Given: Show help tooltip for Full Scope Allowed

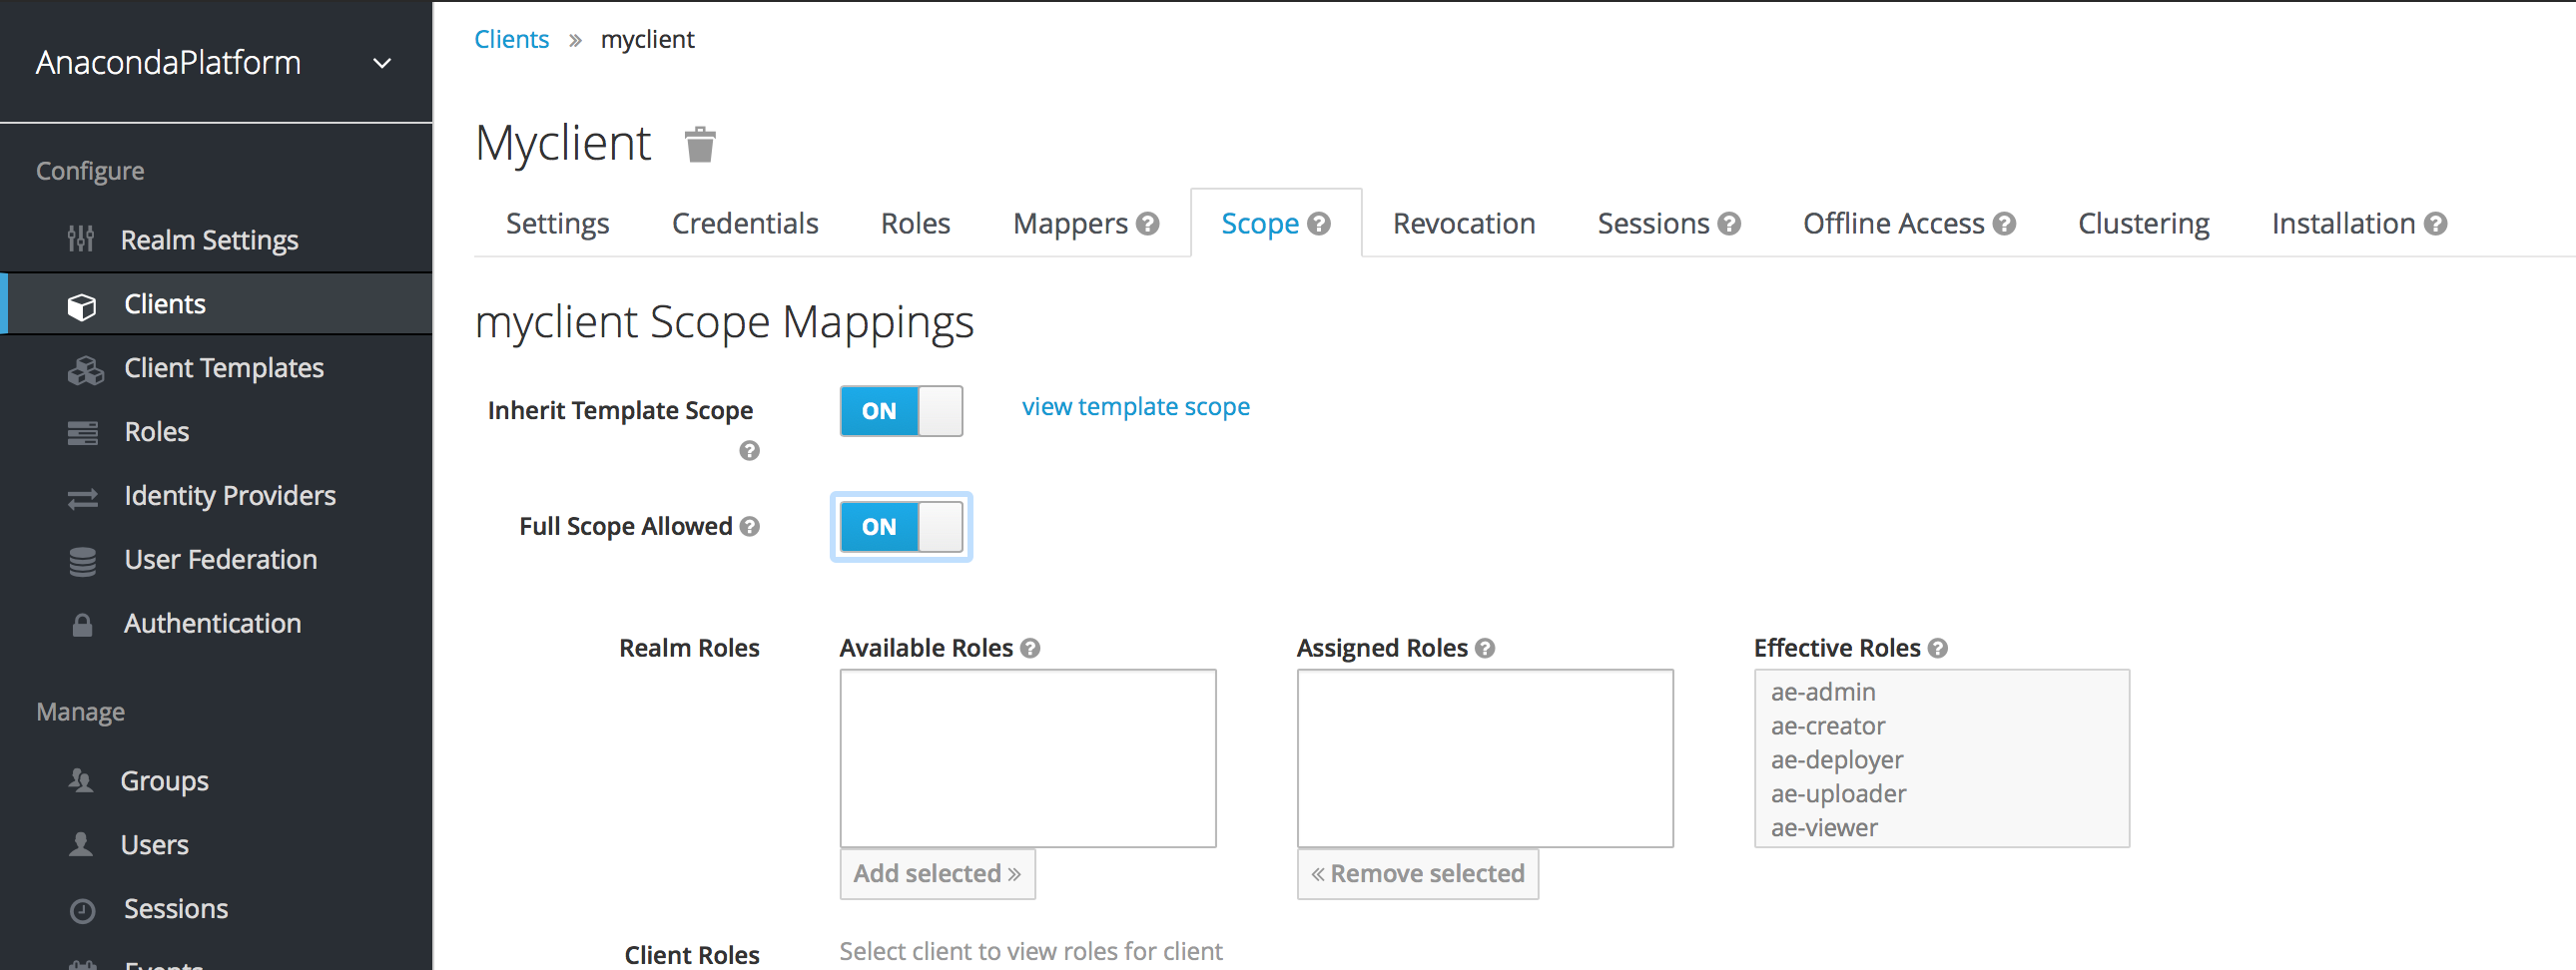Looking at the screenshot, I should coord(750,527).
